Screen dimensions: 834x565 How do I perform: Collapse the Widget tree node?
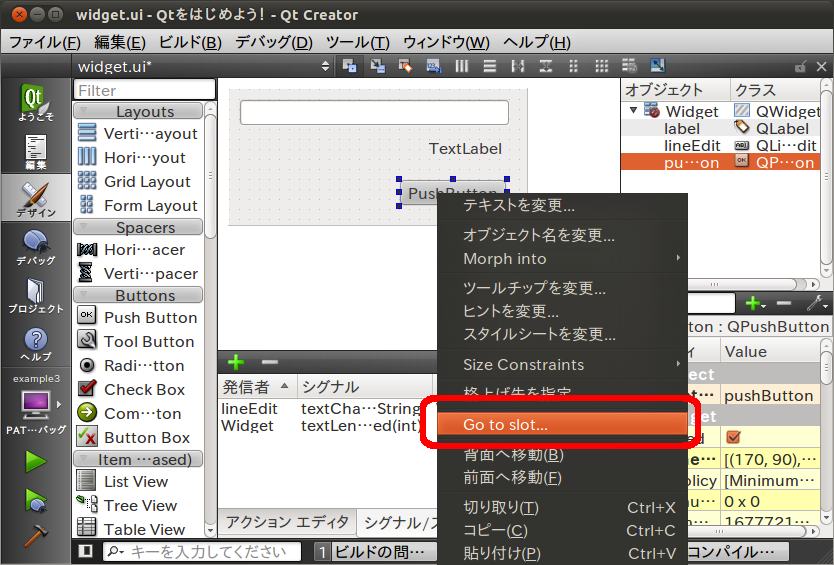click(x=633, y=111)
